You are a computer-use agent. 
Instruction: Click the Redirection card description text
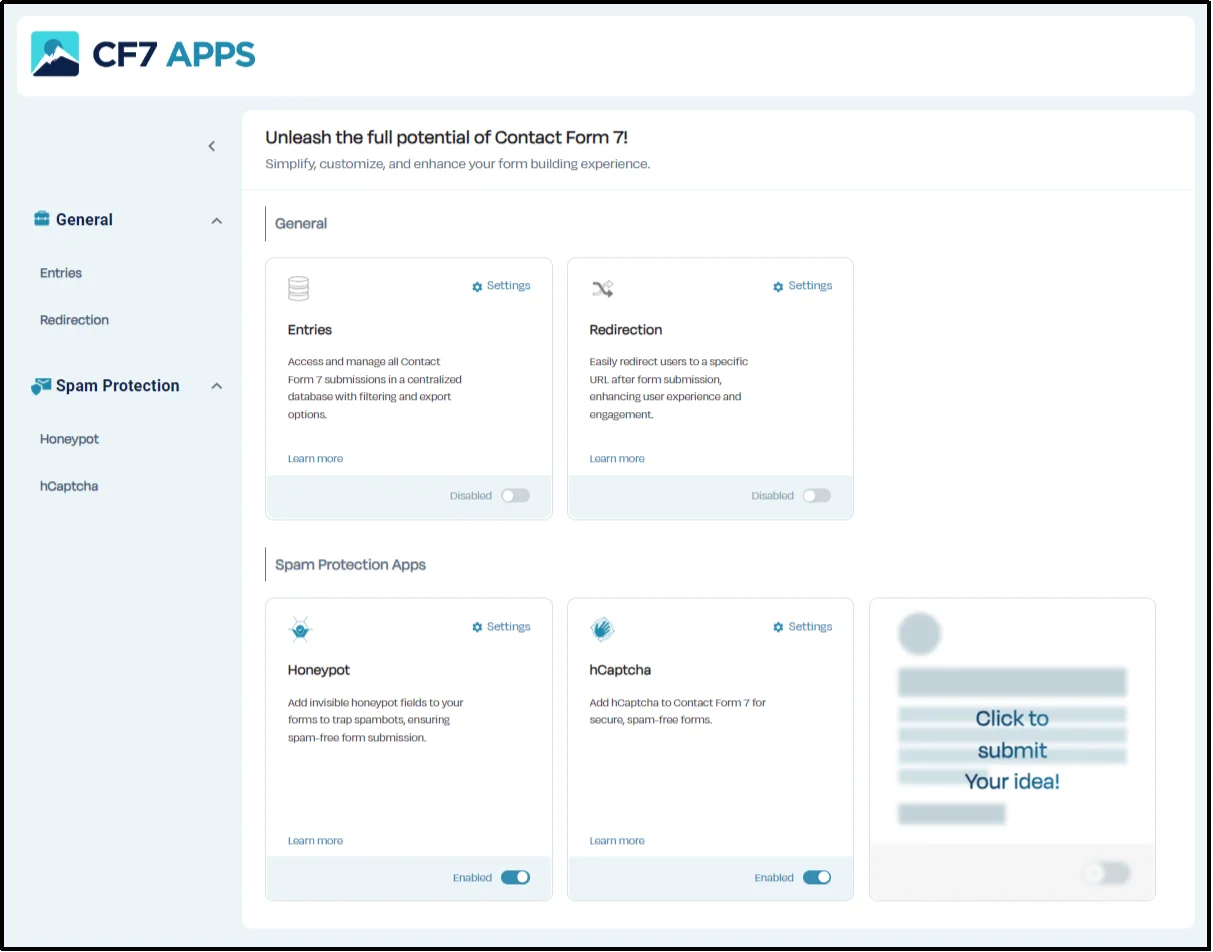[x=669, y=388]
